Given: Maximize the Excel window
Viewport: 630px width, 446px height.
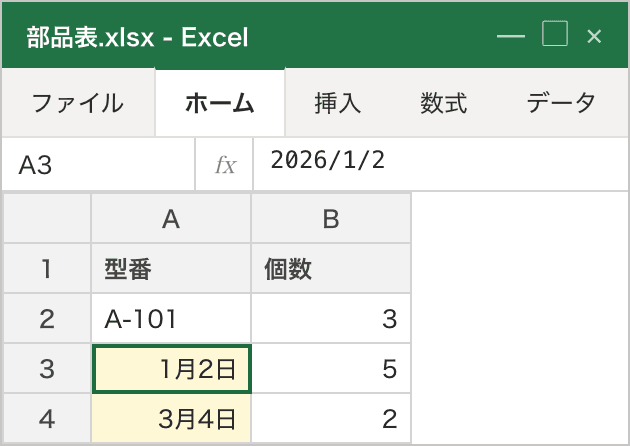Looking at the screenshot, I should pyautogui.click(x=555, y=34).
